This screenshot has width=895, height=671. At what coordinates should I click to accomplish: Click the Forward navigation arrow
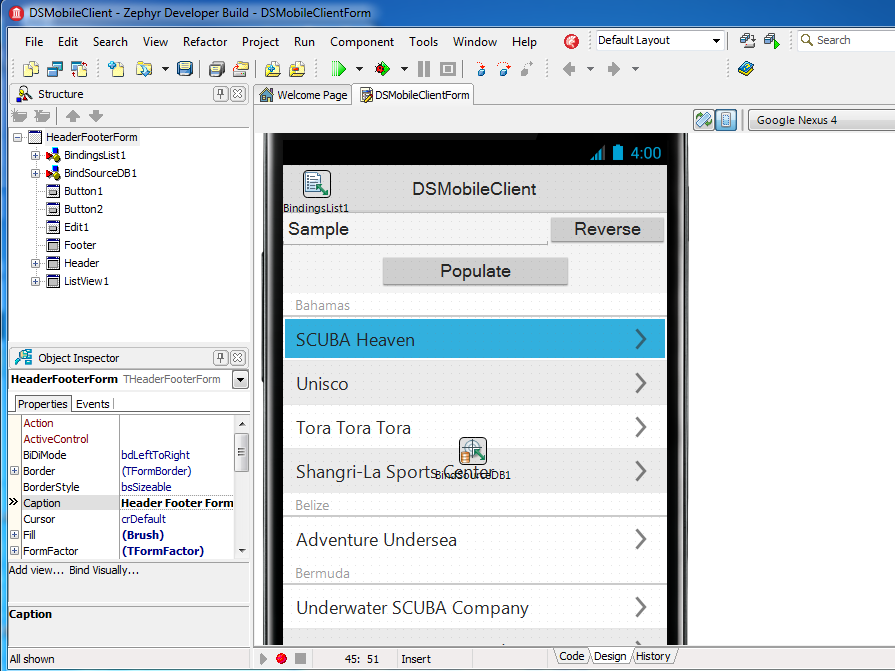point(614,69)
